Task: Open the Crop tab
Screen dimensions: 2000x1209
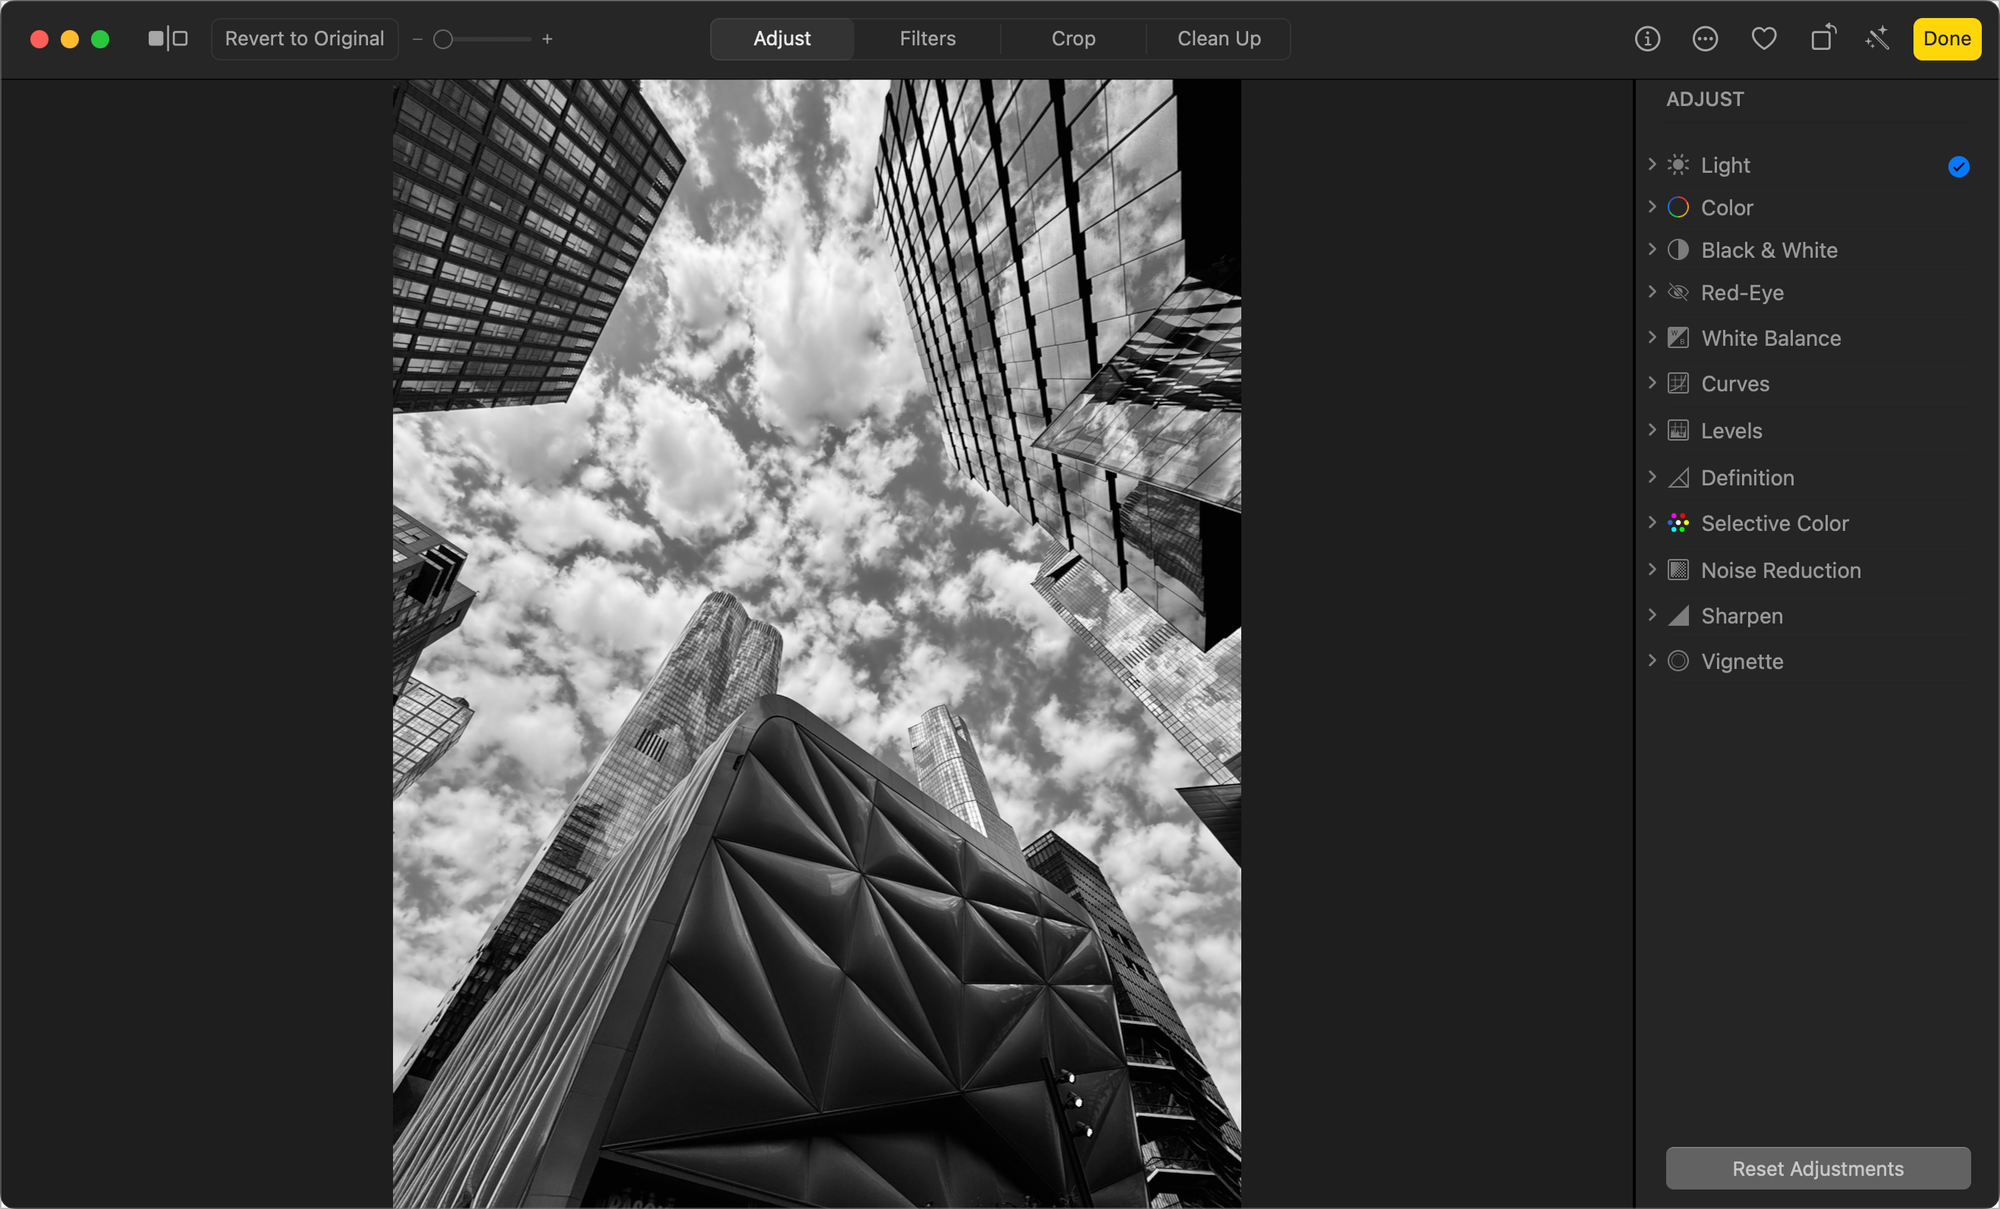Action: (1073, 38)
